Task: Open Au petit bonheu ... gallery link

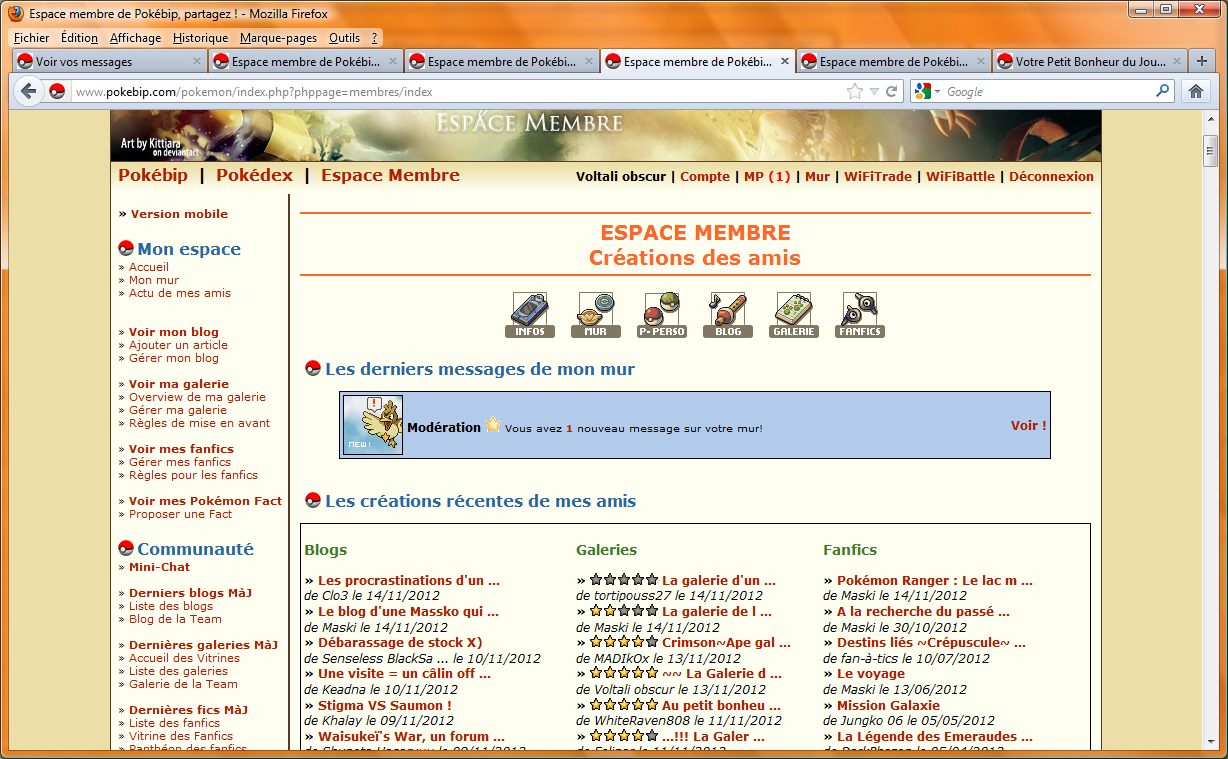Action: point(721,705)
